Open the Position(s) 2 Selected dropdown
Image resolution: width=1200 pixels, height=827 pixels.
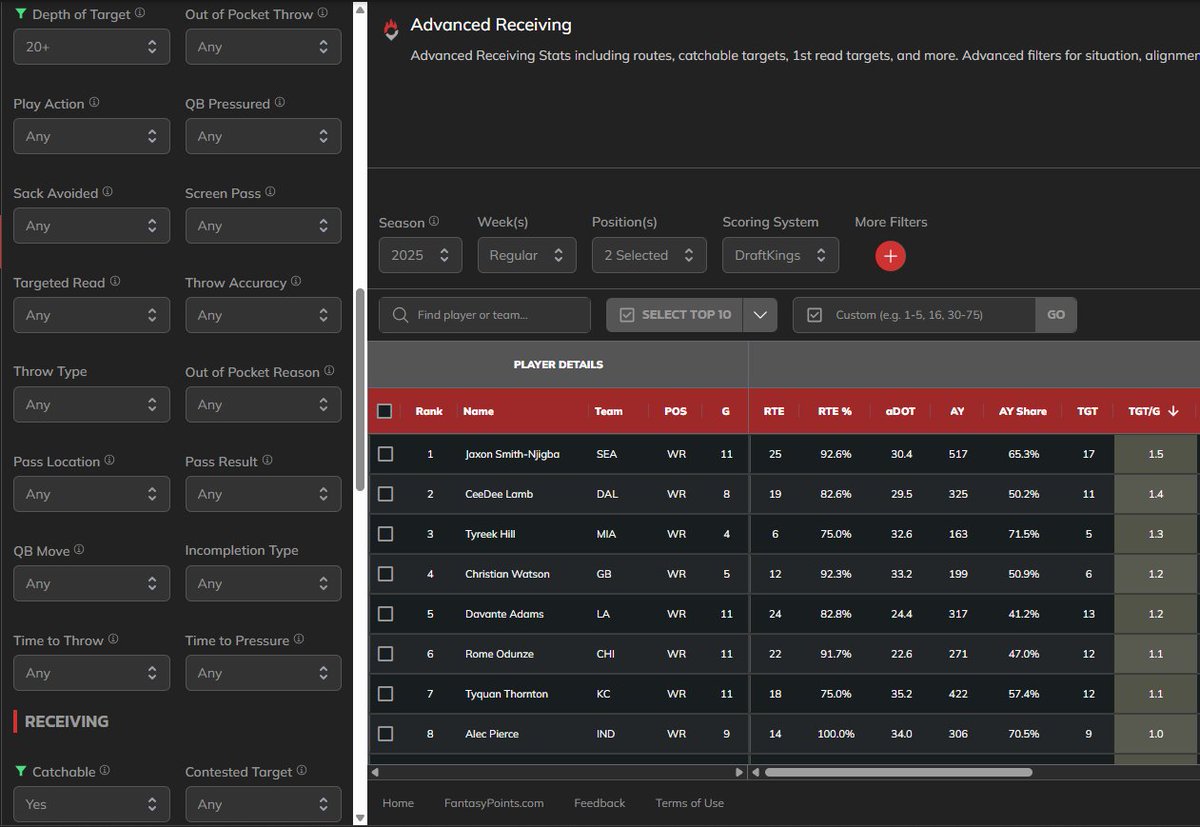[x=649, y=255]
